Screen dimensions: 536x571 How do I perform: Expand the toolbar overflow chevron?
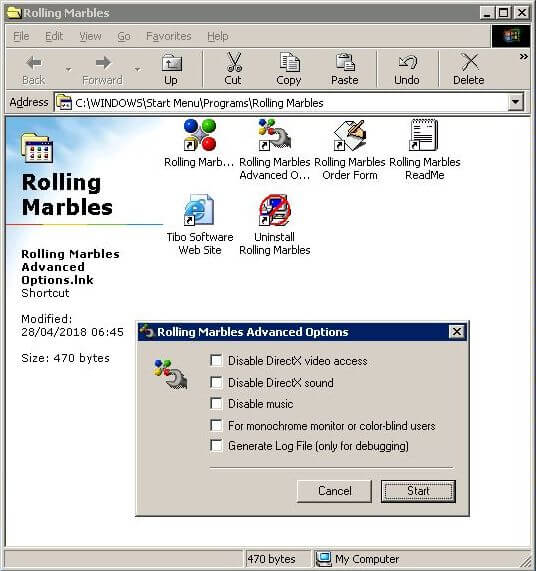pos(523,57)
